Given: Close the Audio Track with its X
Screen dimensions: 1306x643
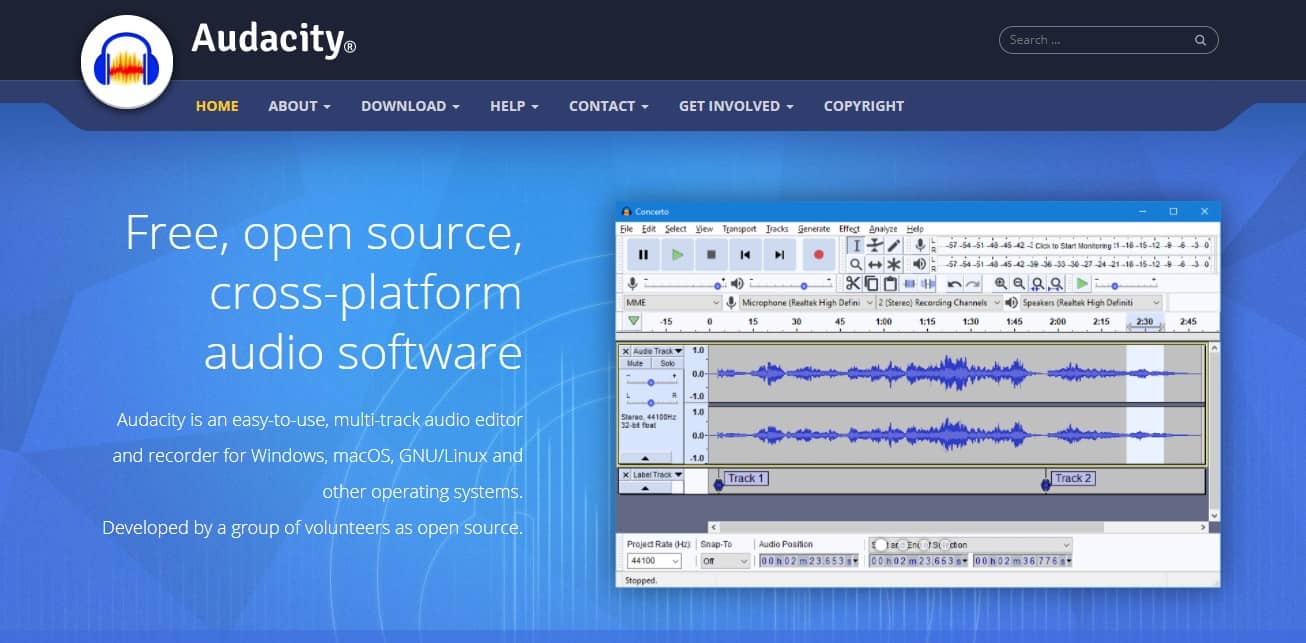Looking at the screenshot, I should [626, 351].
